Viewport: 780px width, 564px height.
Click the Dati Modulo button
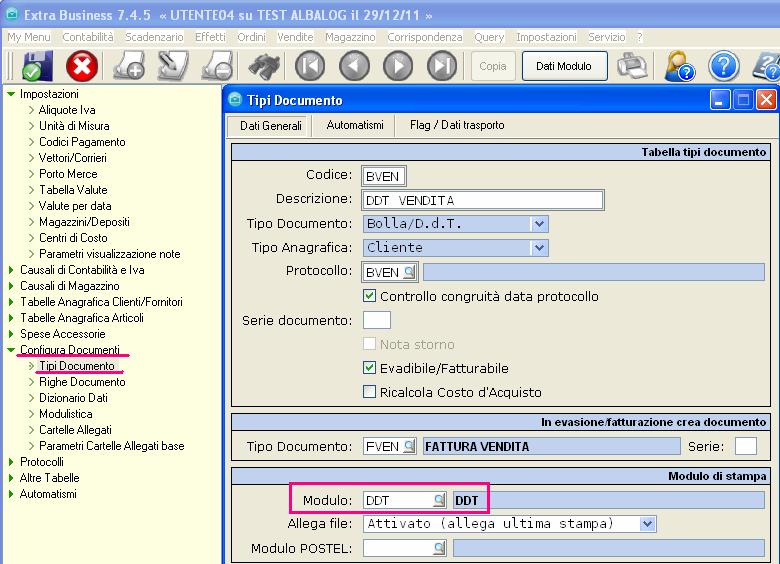point(564,66)
